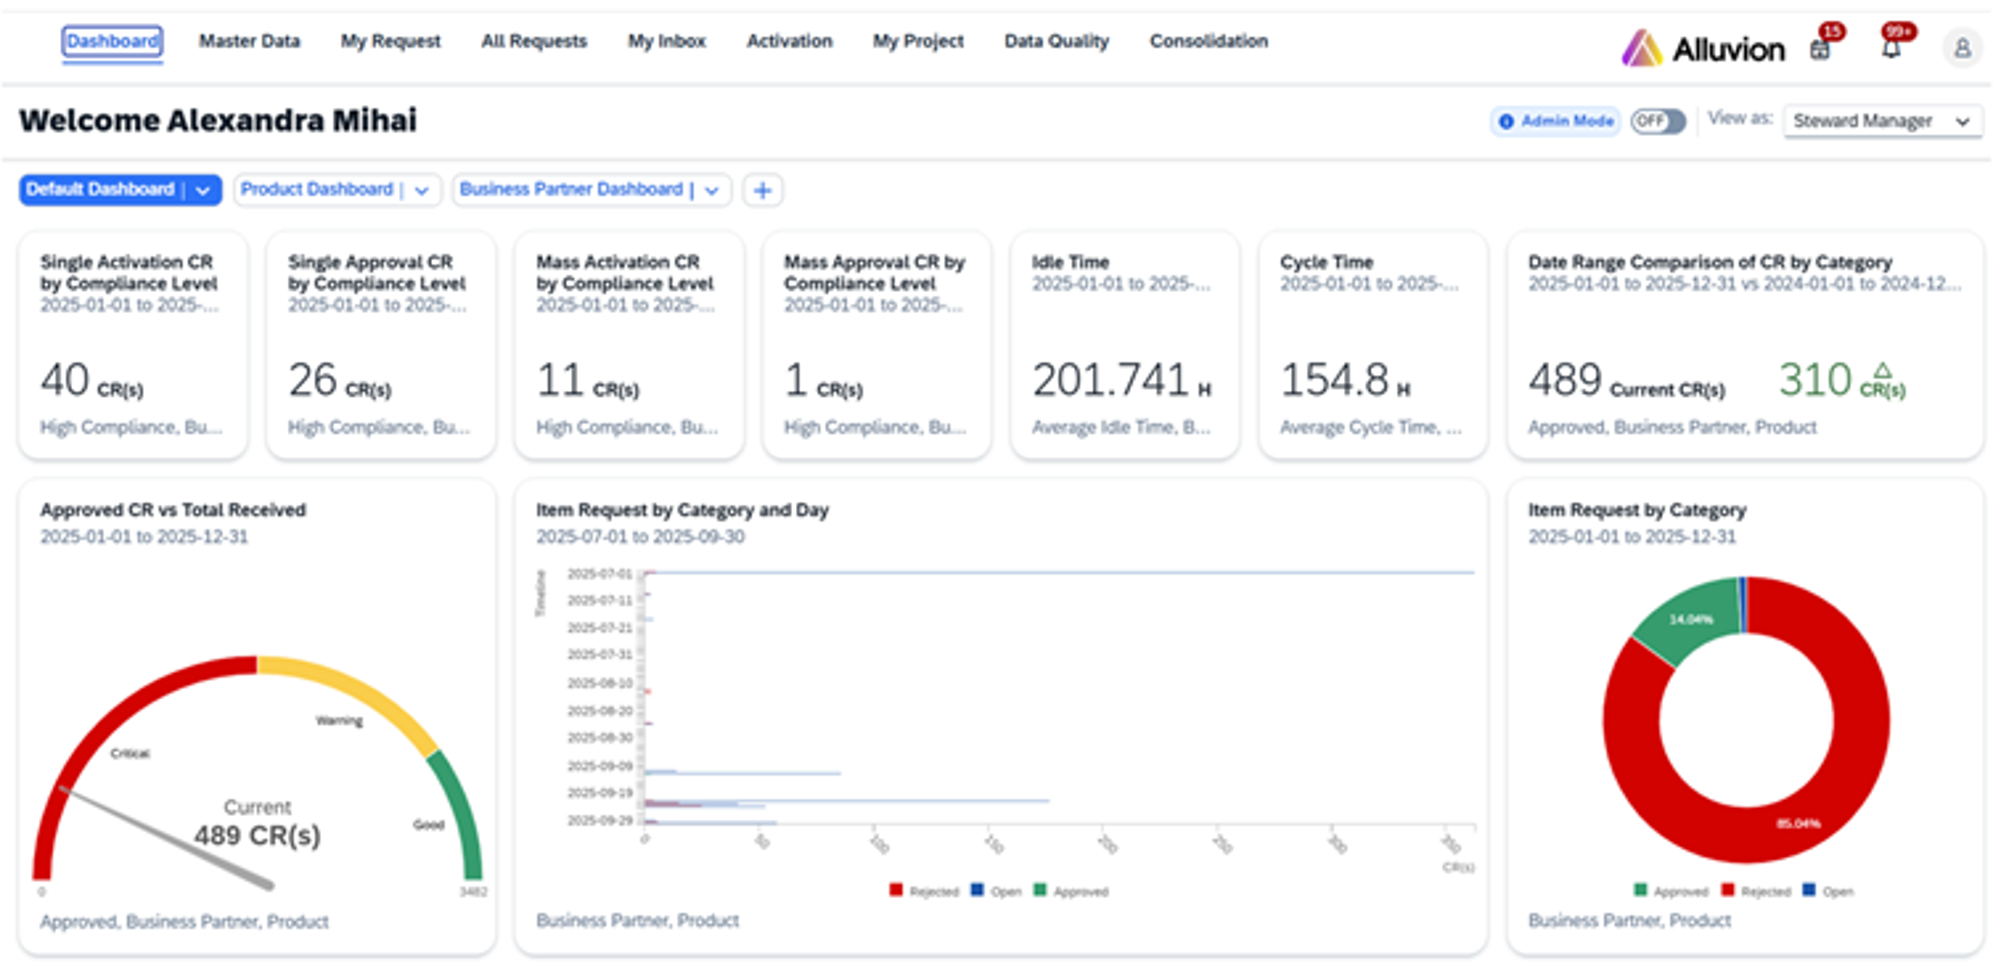Click the red Rejected legend swatch
Screen dimensions: 2000x966
point(1726,891)
